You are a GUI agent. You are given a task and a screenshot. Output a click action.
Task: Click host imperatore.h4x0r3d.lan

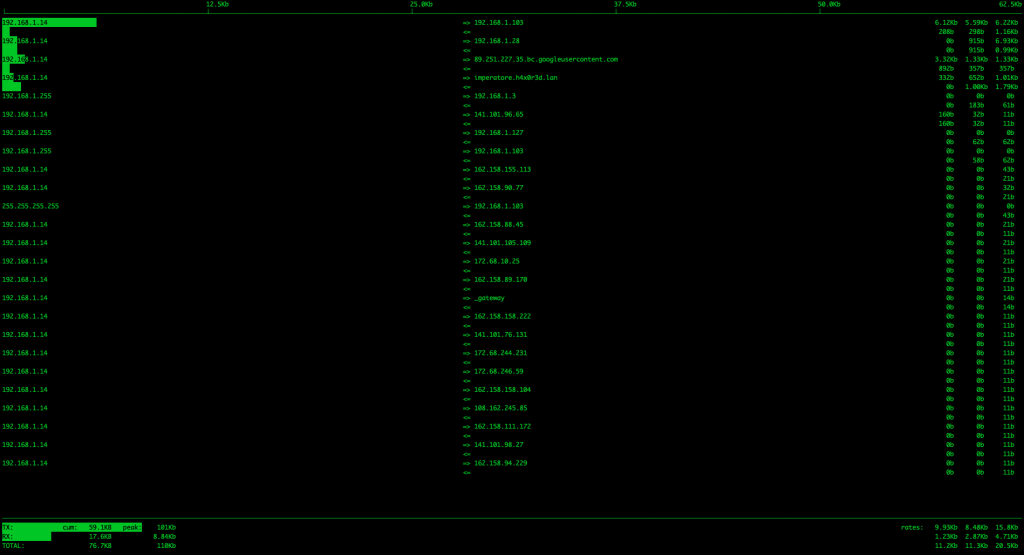pos(515,78)
